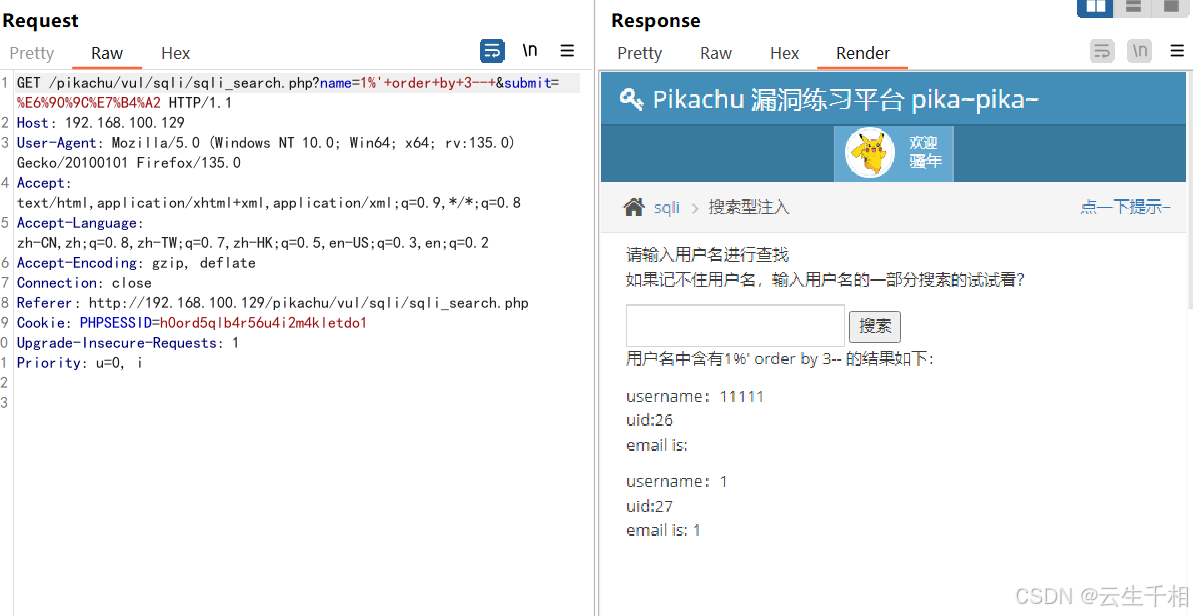
Task: Open the sqli breadcrumb link
Action: click(666, 208)
